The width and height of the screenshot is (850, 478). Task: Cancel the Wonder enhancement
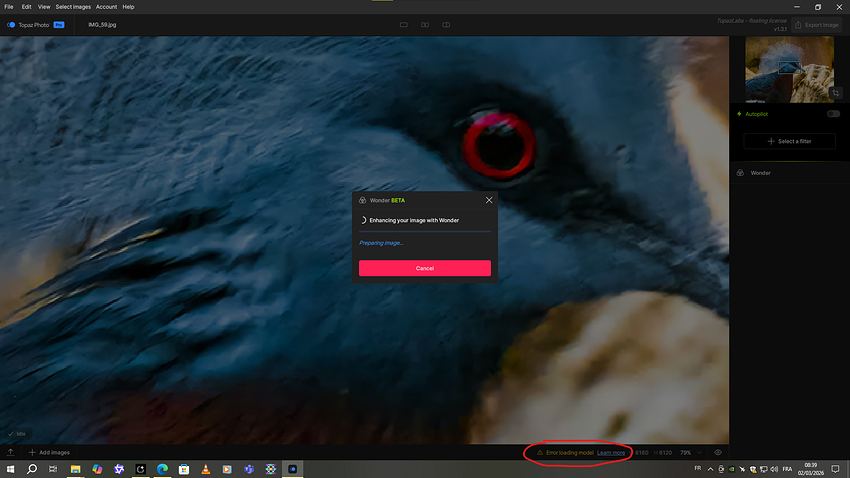(425, 268)
